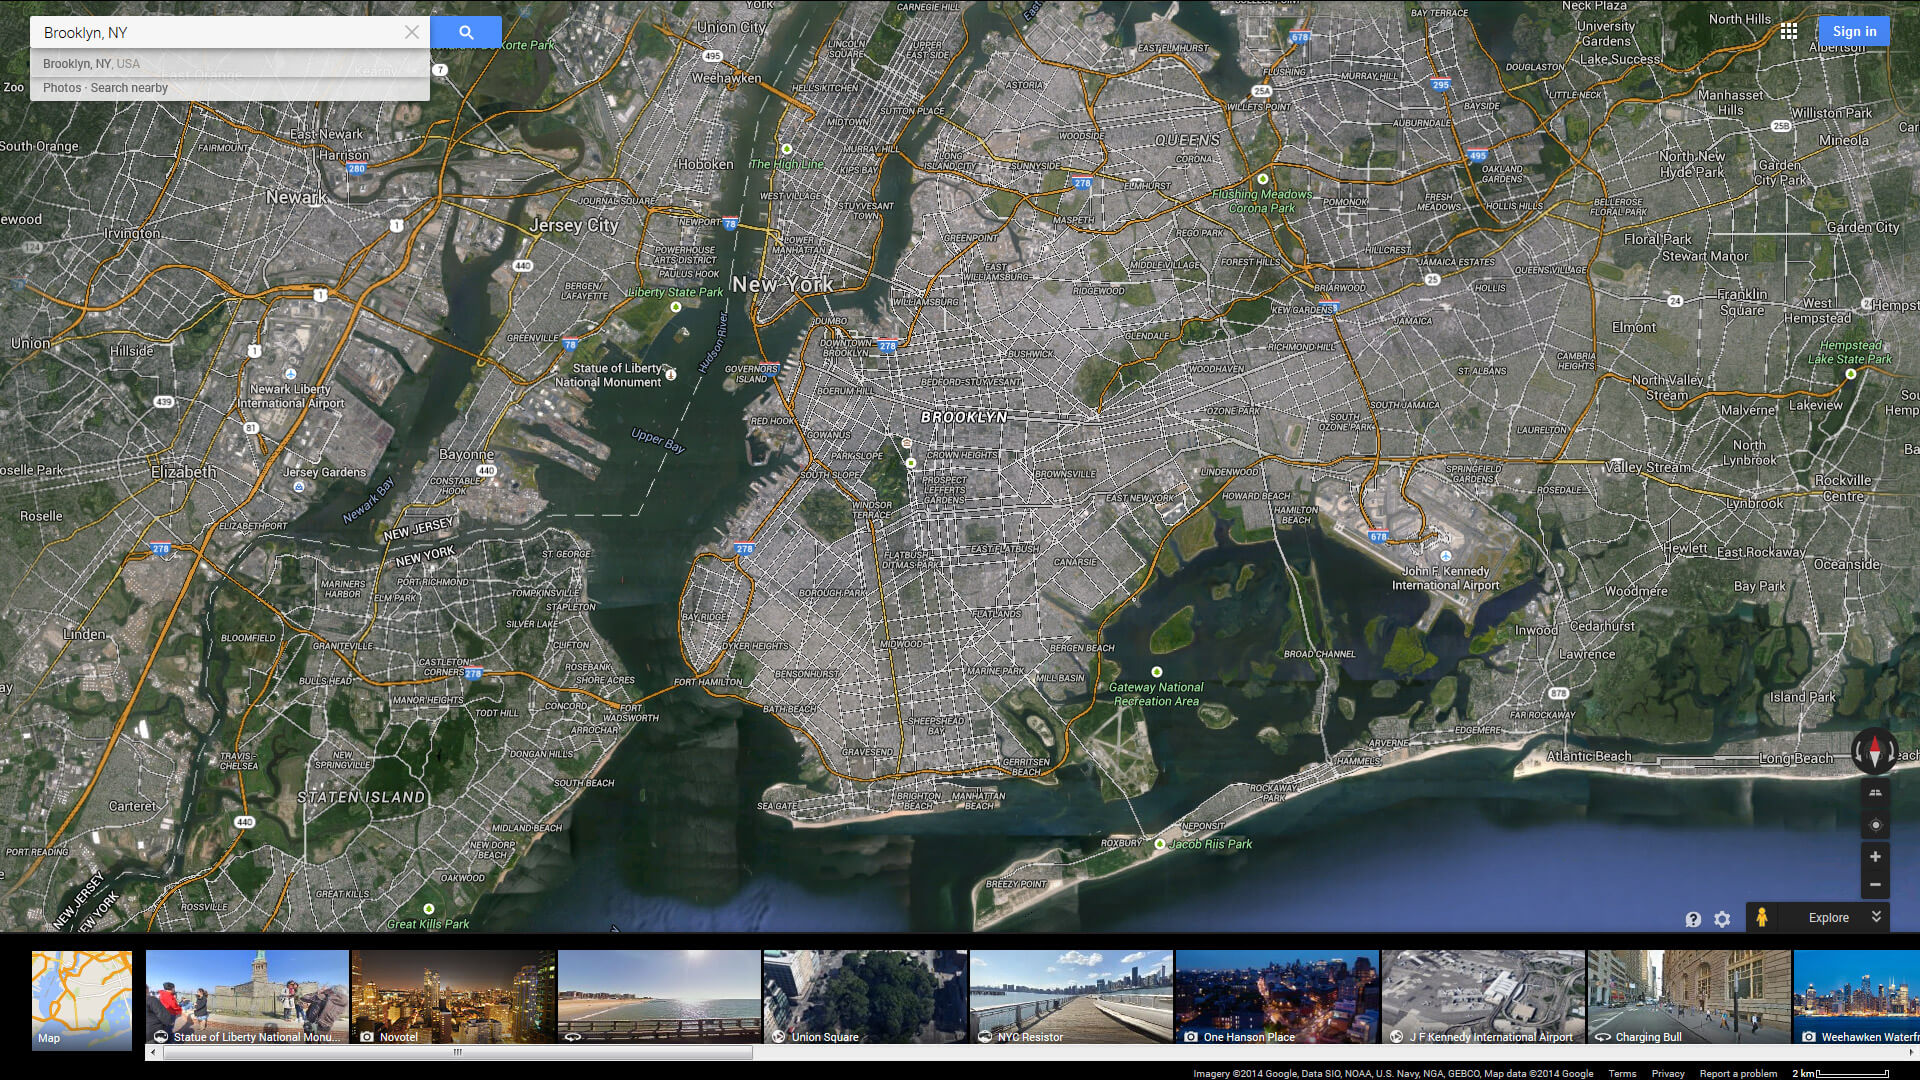Select Brooklyn, NY, USA suggestion
Image resolution: width=1920 pixels, height=1080 pixels.
[x=92, y=64]
